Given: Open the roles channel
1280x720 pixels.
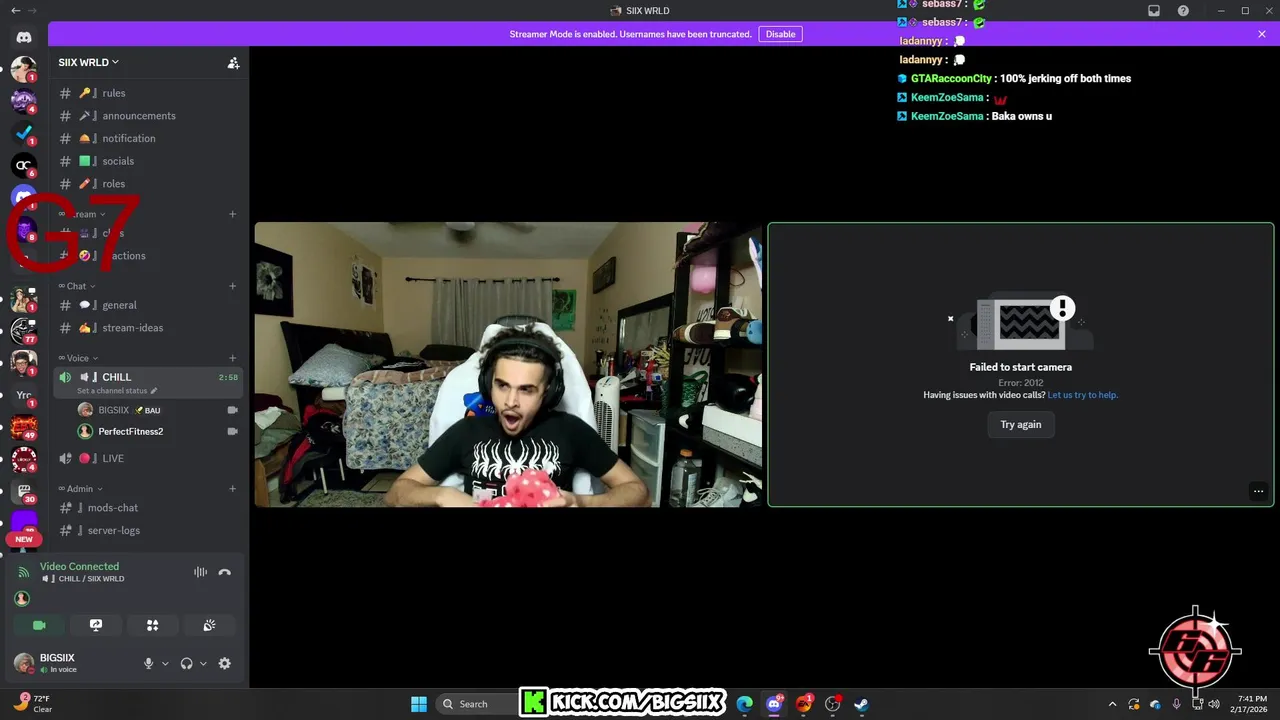Looking at the screenshot, I should tap(148, 184).
